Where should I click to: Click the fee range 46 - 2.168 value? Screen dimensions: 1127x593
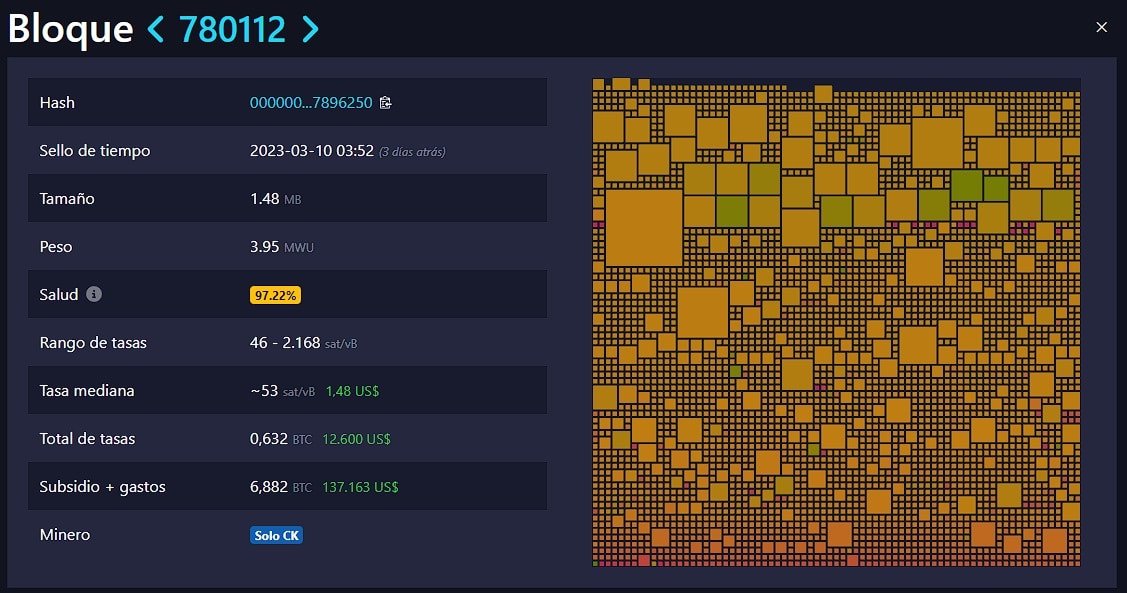point(303,343)
